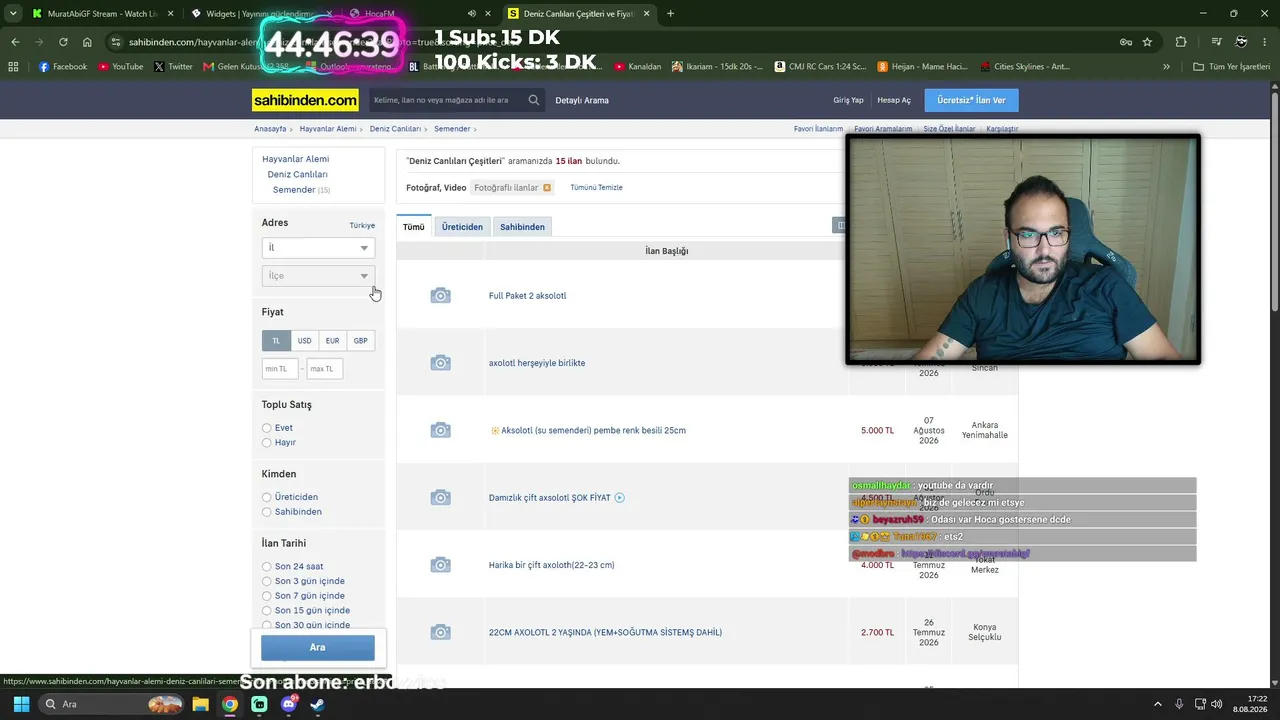Select USD currency for price
1280x720 pixels.
tap(304, 341)
